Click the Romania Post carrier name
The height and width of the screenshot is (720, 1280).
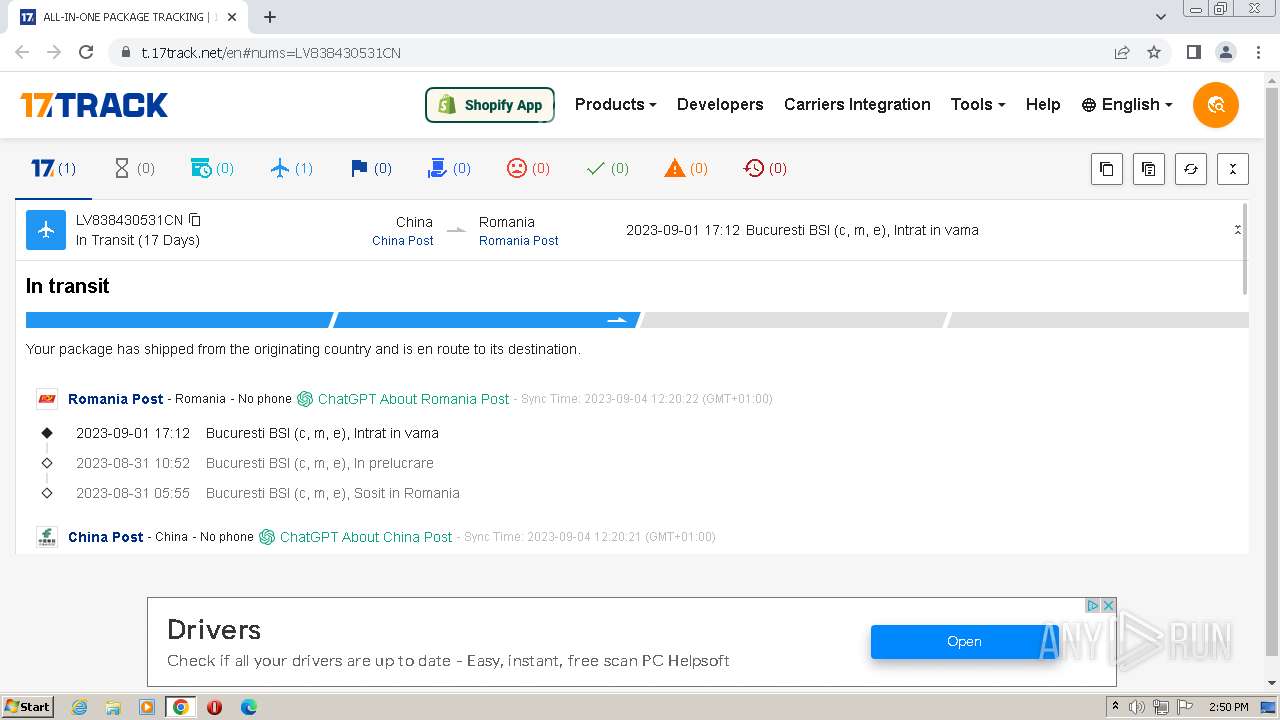116,398
